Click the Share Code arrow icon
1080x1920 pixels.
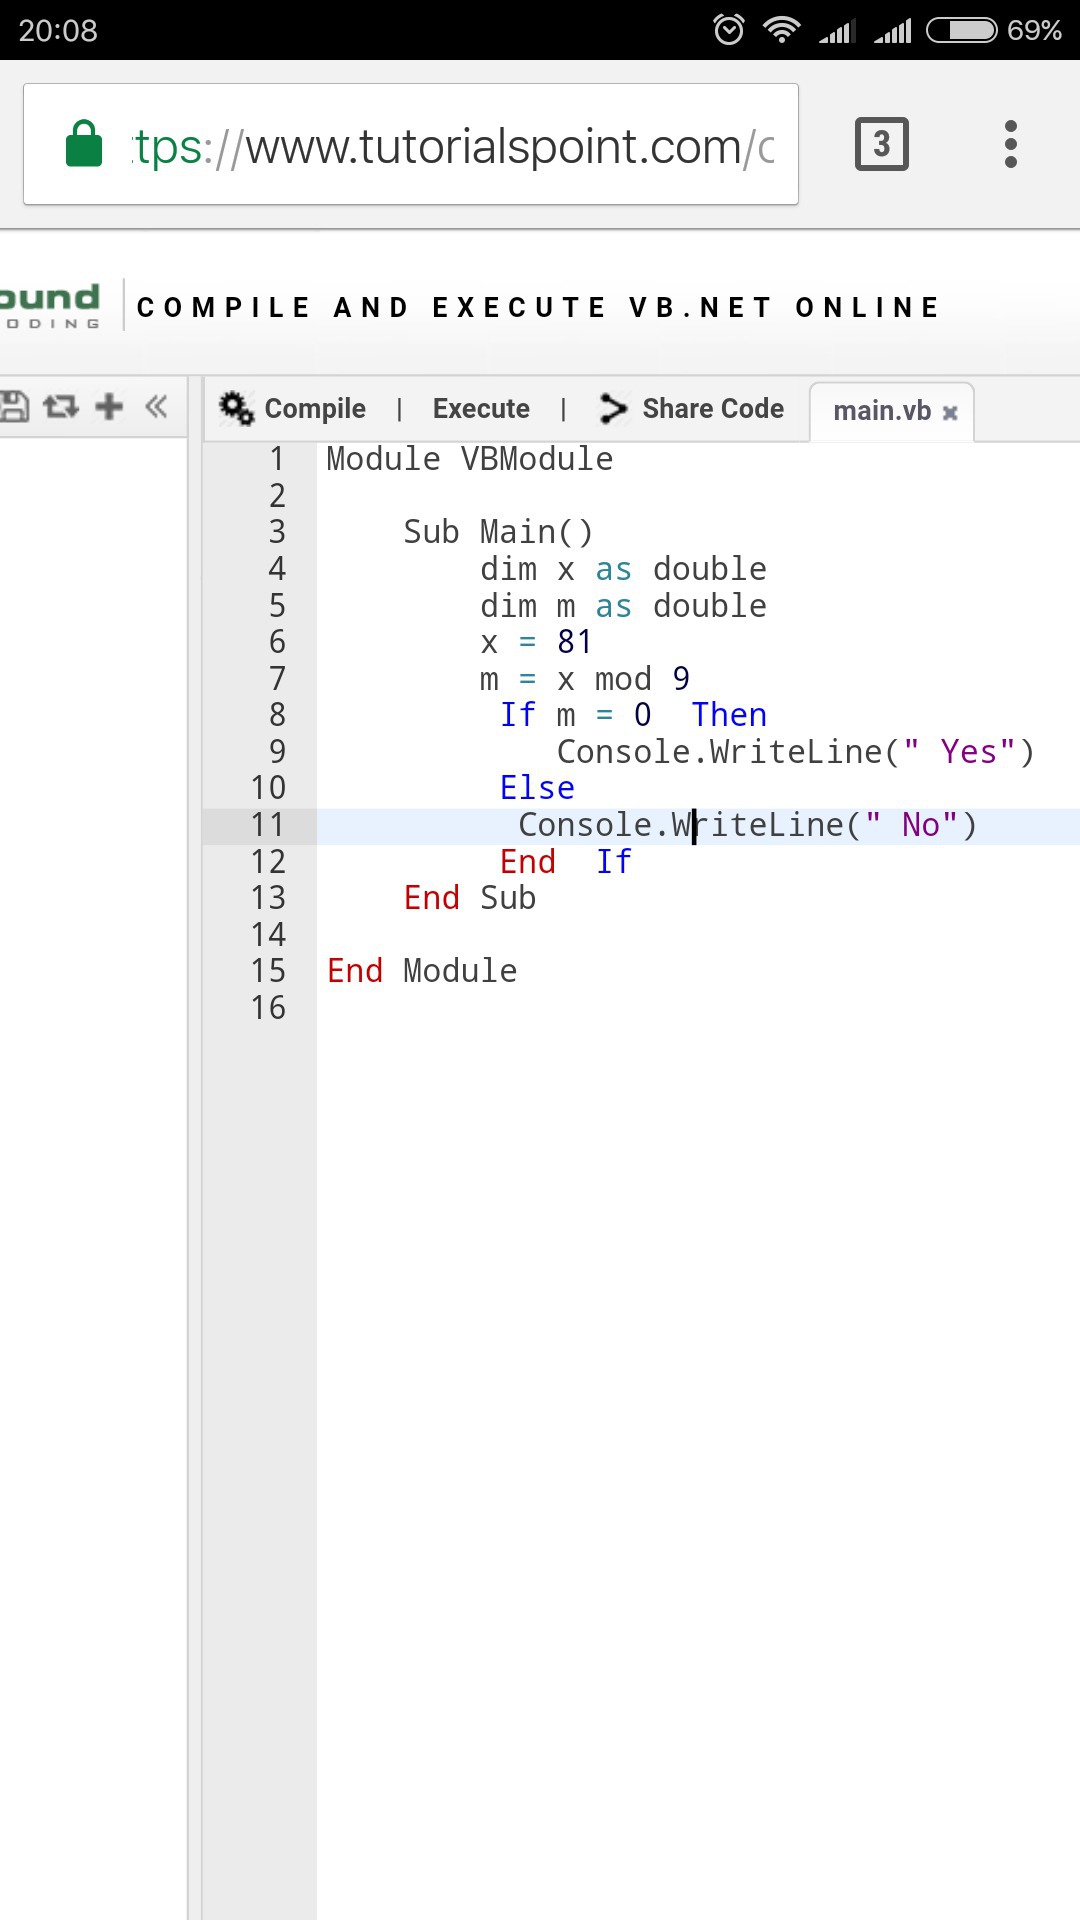point(613,408)
